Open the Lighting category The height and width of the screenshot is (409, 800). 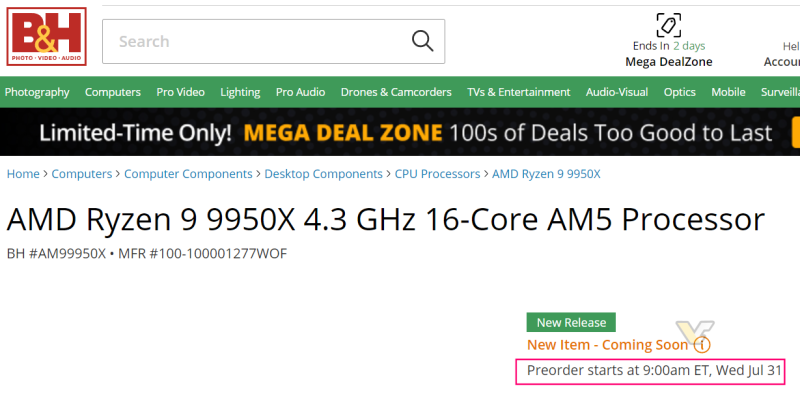(240, 92)
